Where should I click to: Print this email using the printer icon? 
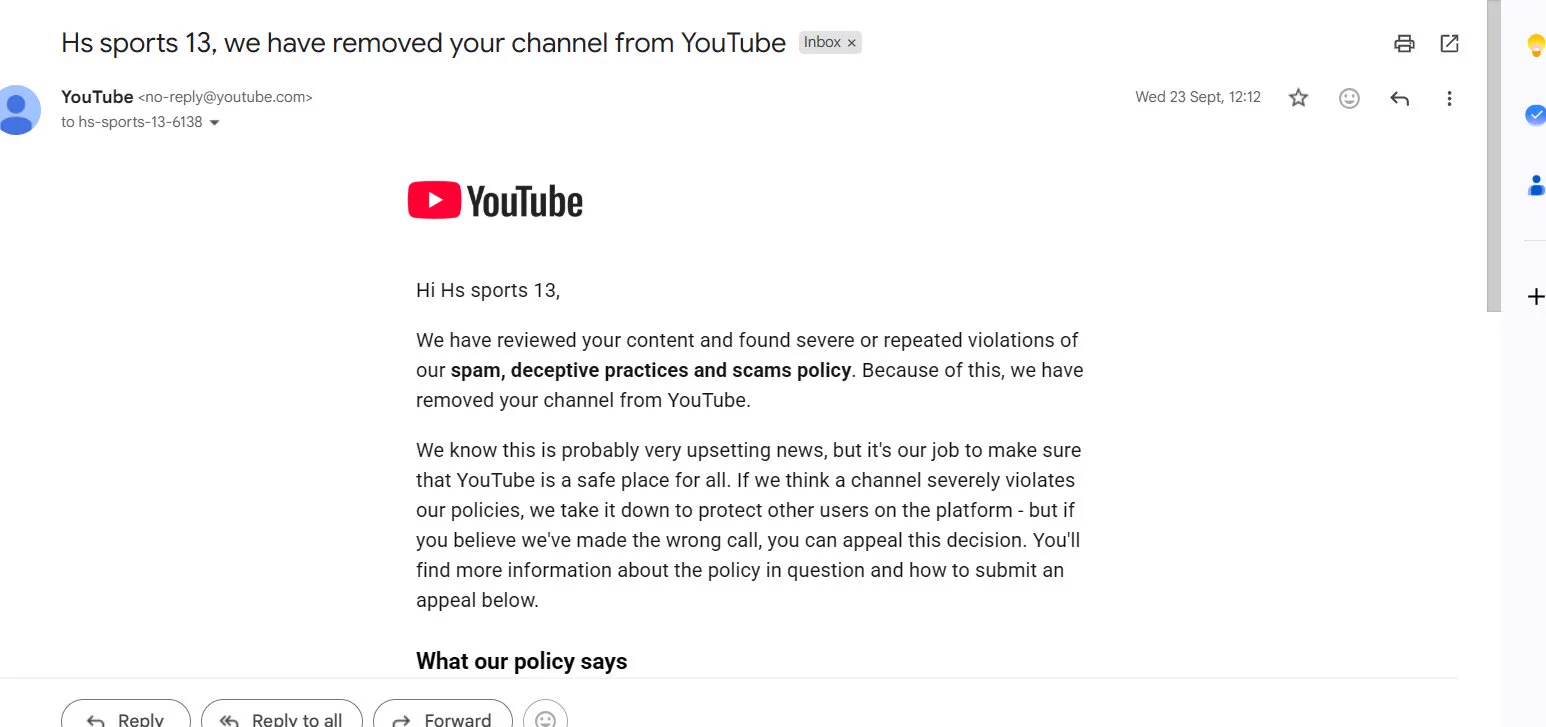[x=1405, y=43]
